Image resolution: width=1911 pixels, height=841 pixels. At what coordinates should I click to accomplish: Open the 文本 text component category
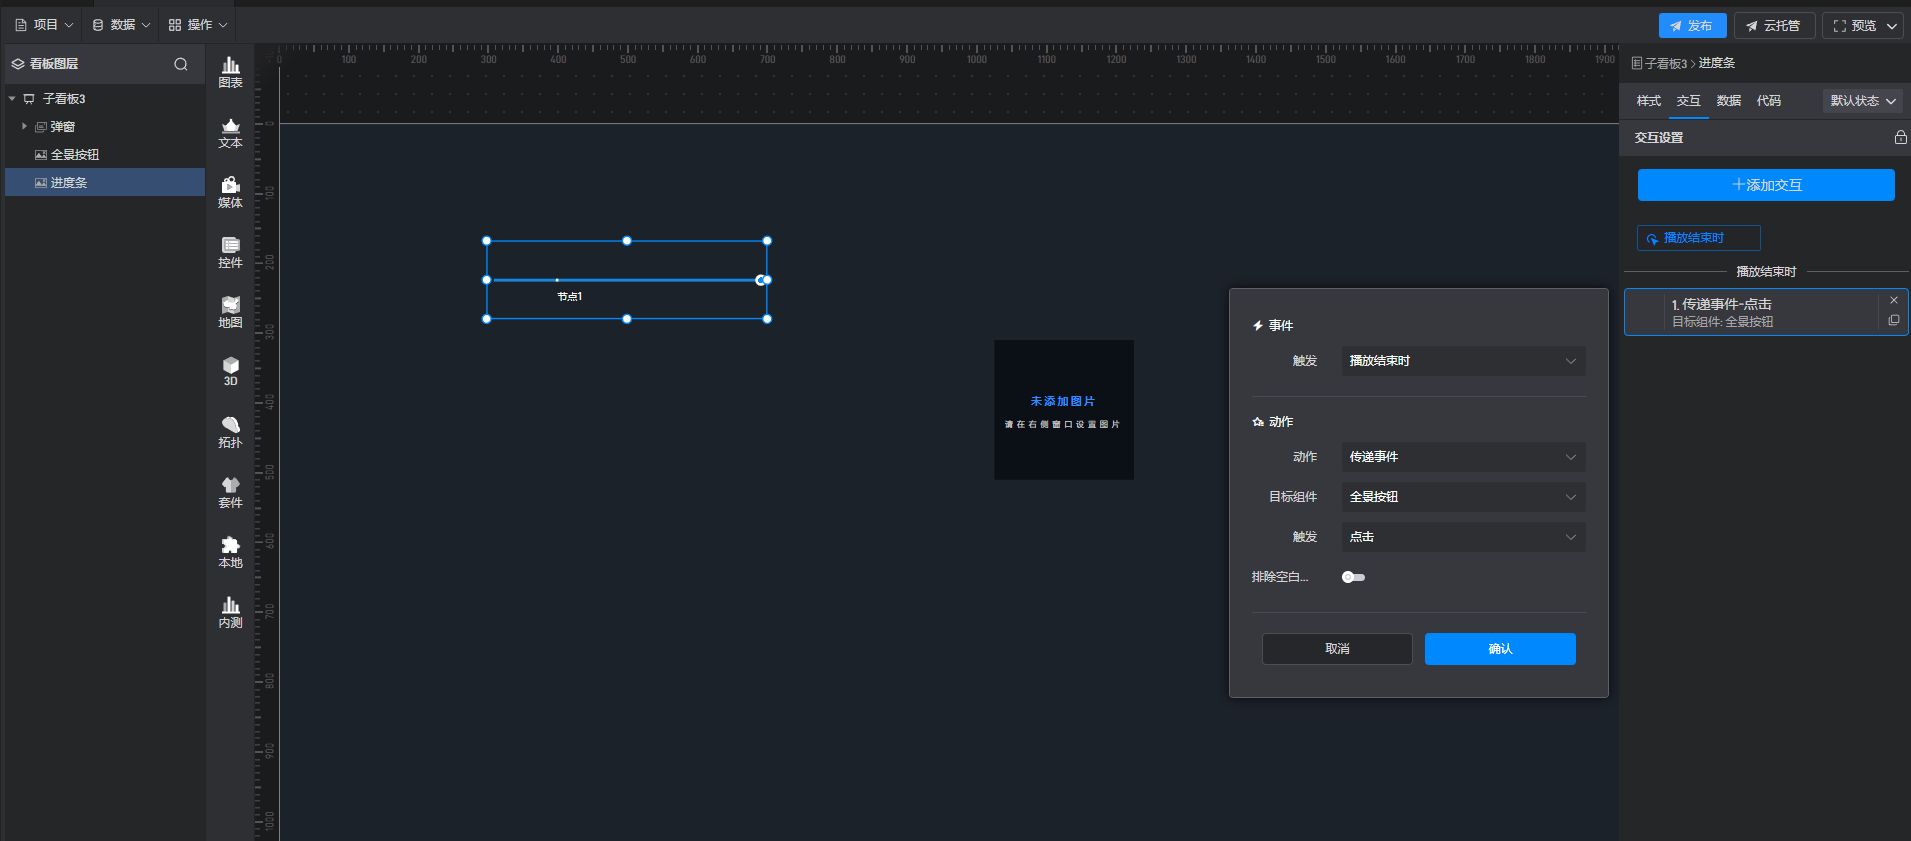230,132
